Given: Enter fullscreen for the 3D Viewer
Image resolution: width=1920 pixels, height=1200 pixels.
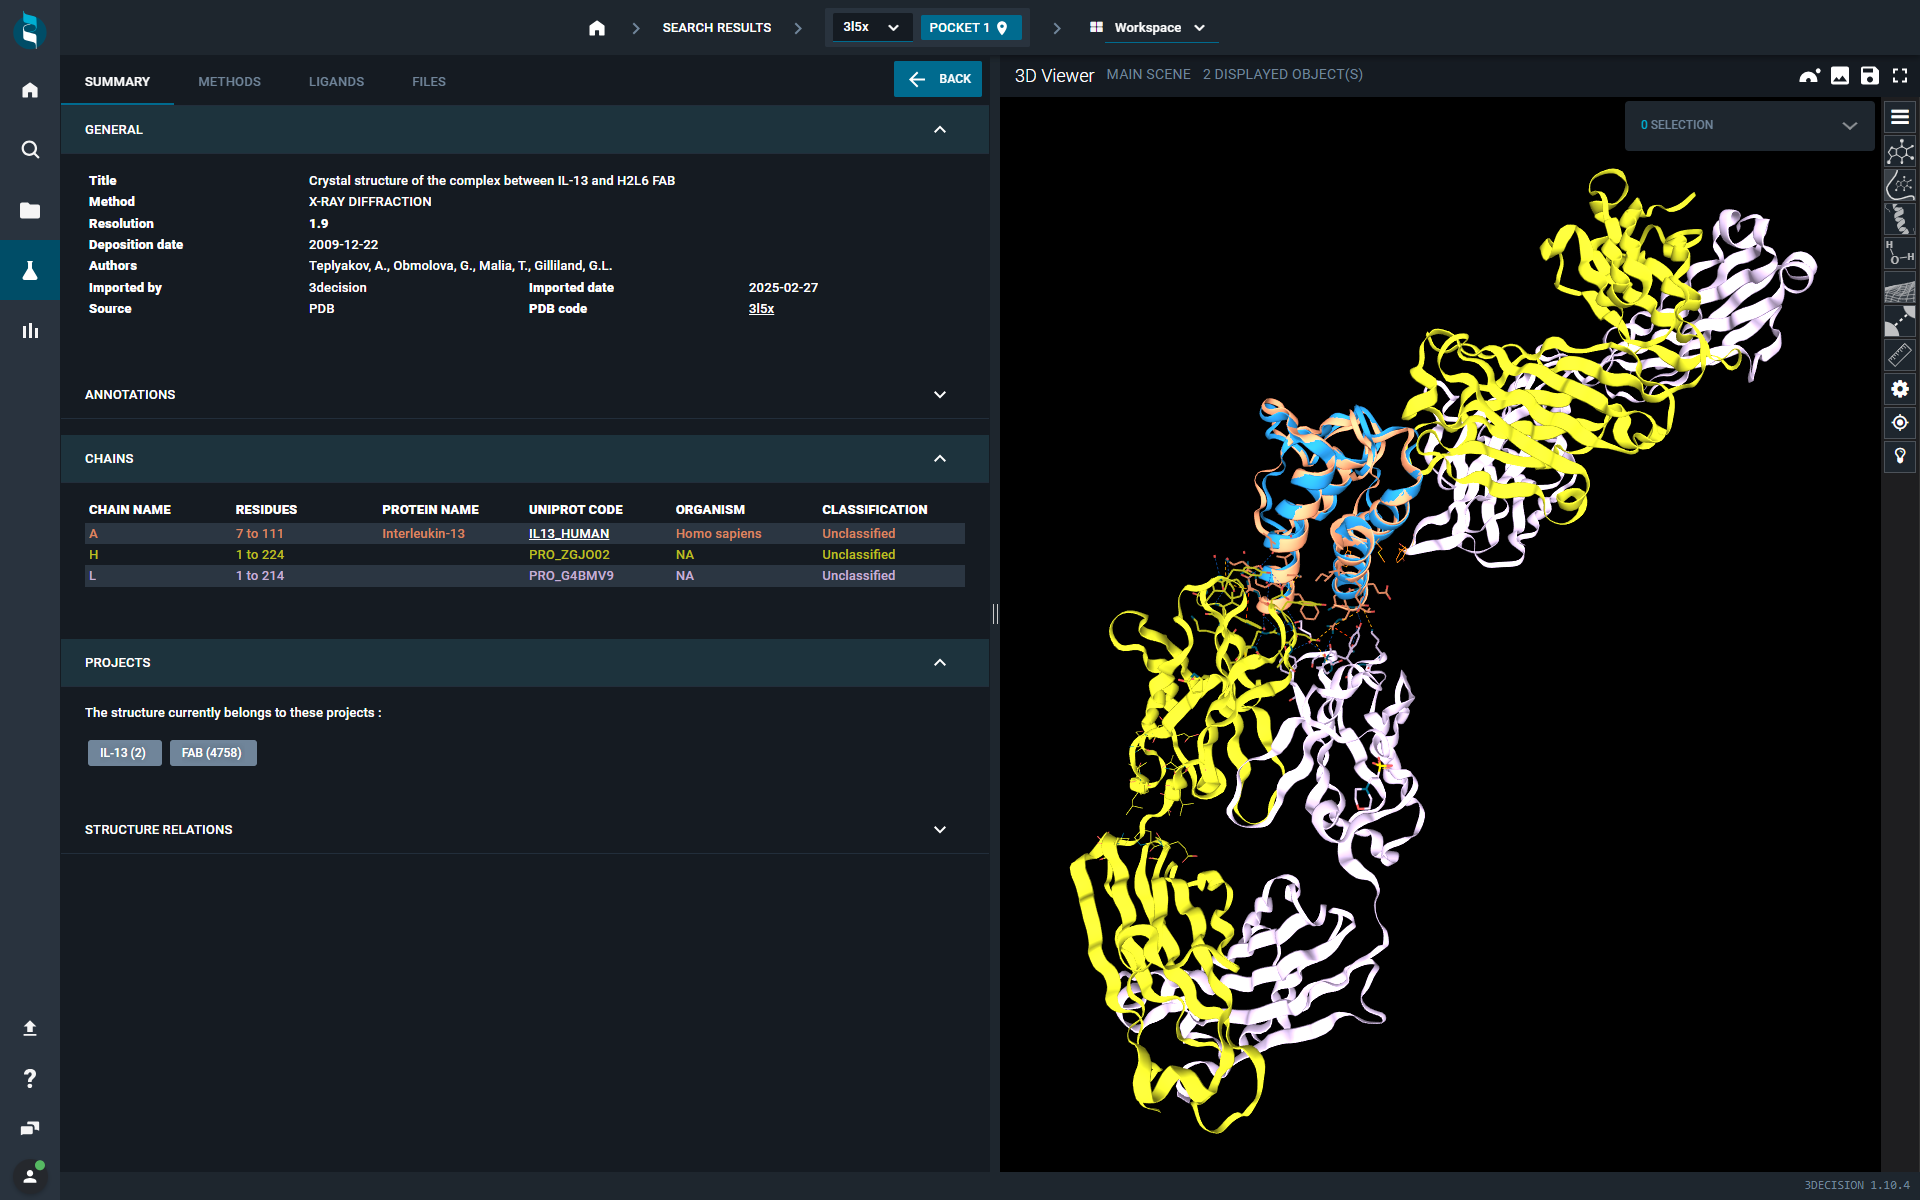Looking at the screenshot, I should point(1899,75).
